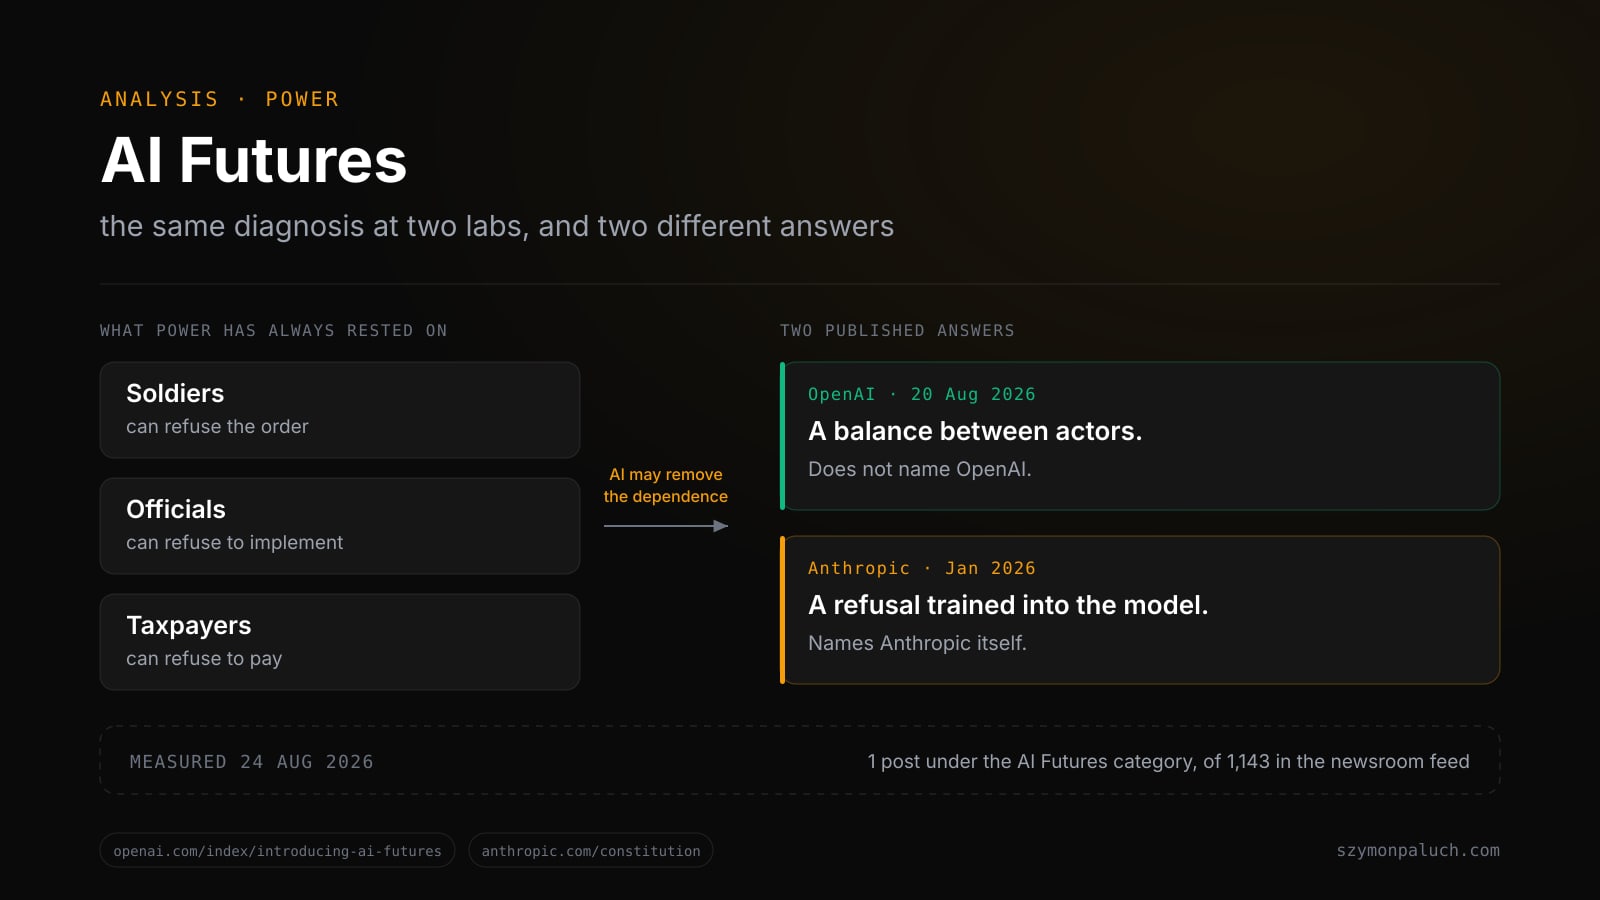Click 'Names Anthropic itself.' text
Viewport: 1600px width, 900px height.
917,643
